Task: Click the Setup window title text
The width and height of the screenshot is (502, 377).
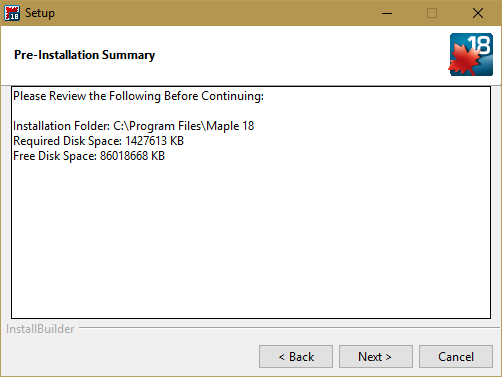Action: point(40,13)
